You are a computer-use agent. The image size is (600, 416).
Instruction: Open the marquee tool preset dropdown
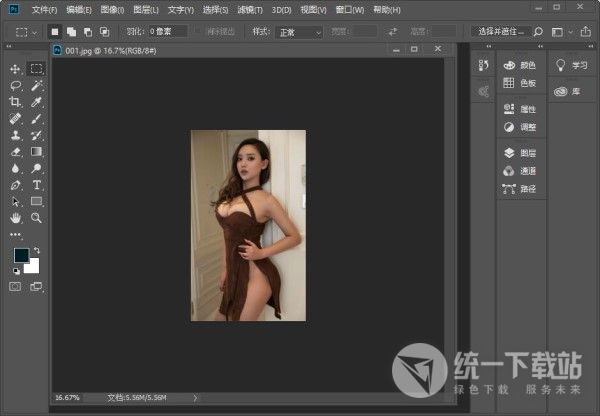click(x=25, y=32)
